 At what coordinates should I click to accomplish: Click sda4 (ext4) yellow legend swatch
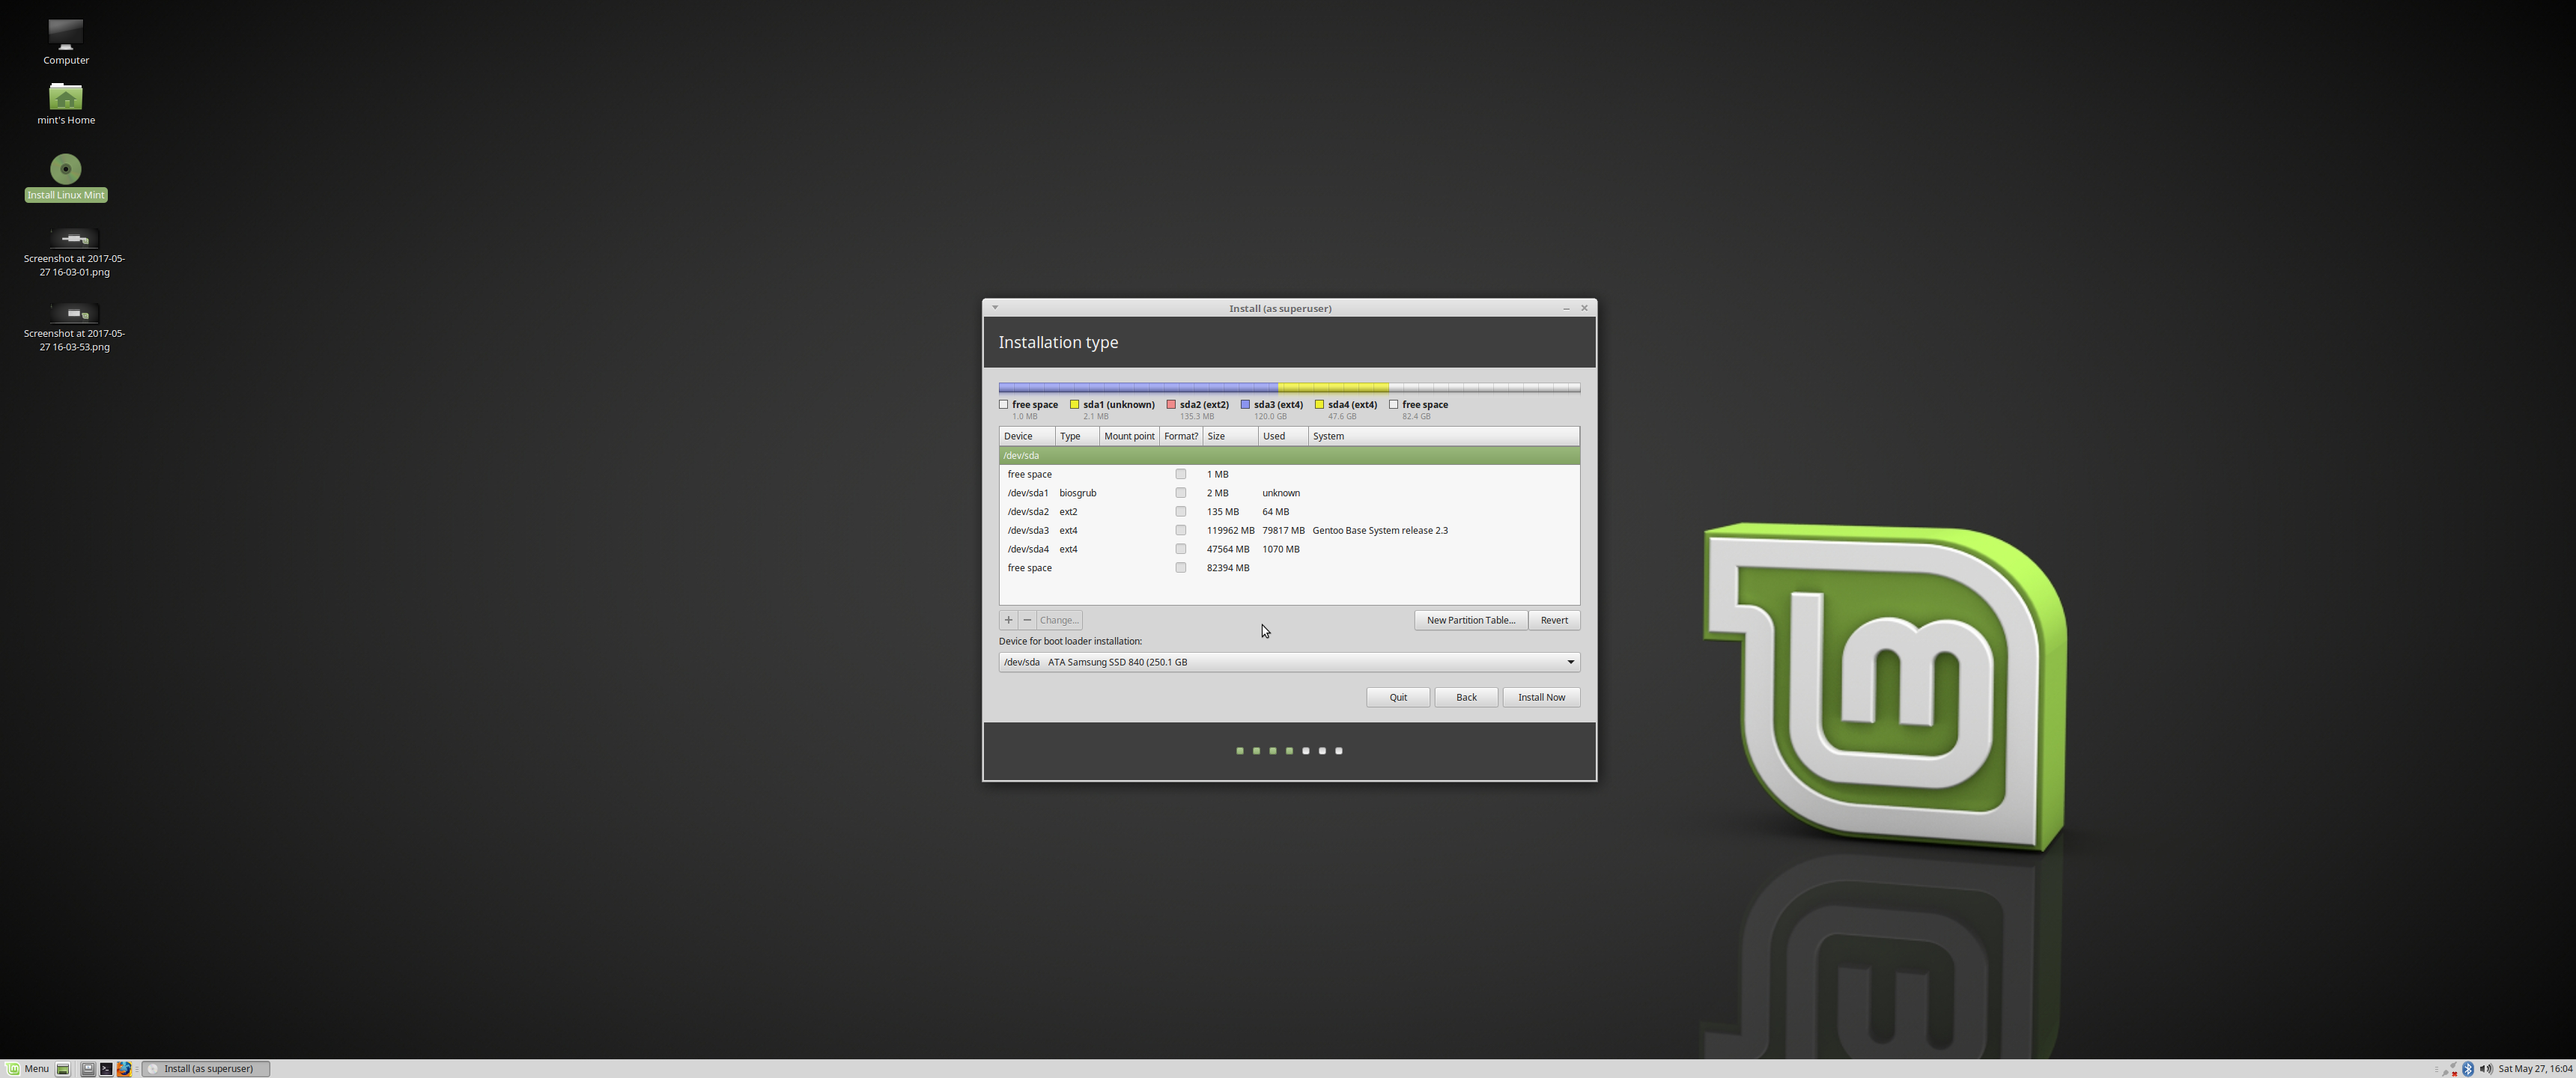coord(1319,405)
